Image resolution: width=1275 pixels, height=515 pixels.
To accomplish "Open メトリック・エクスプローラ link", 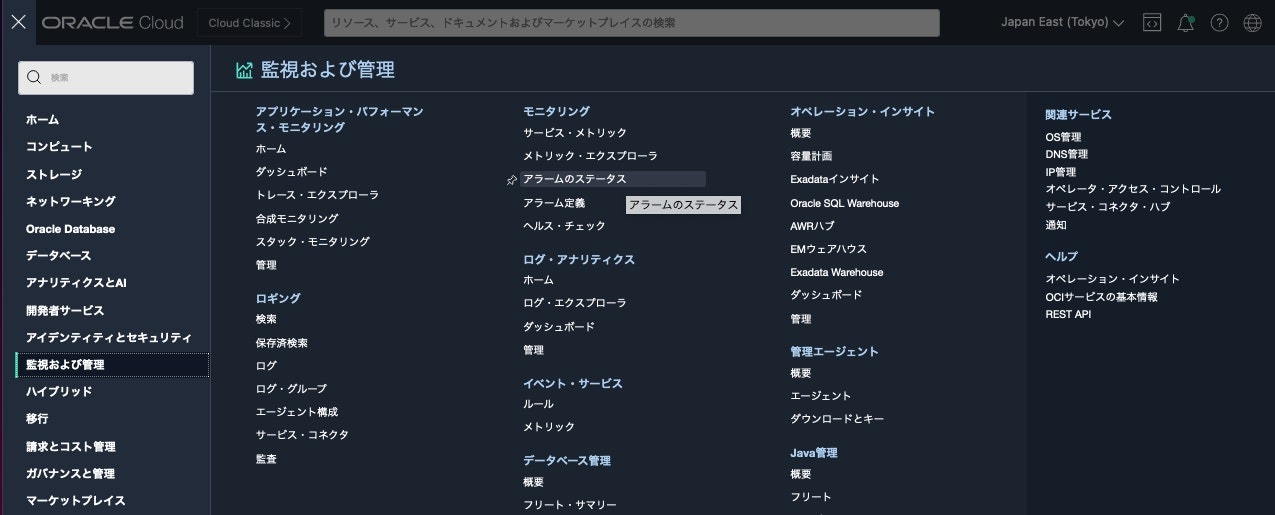I will coord(590,156).
